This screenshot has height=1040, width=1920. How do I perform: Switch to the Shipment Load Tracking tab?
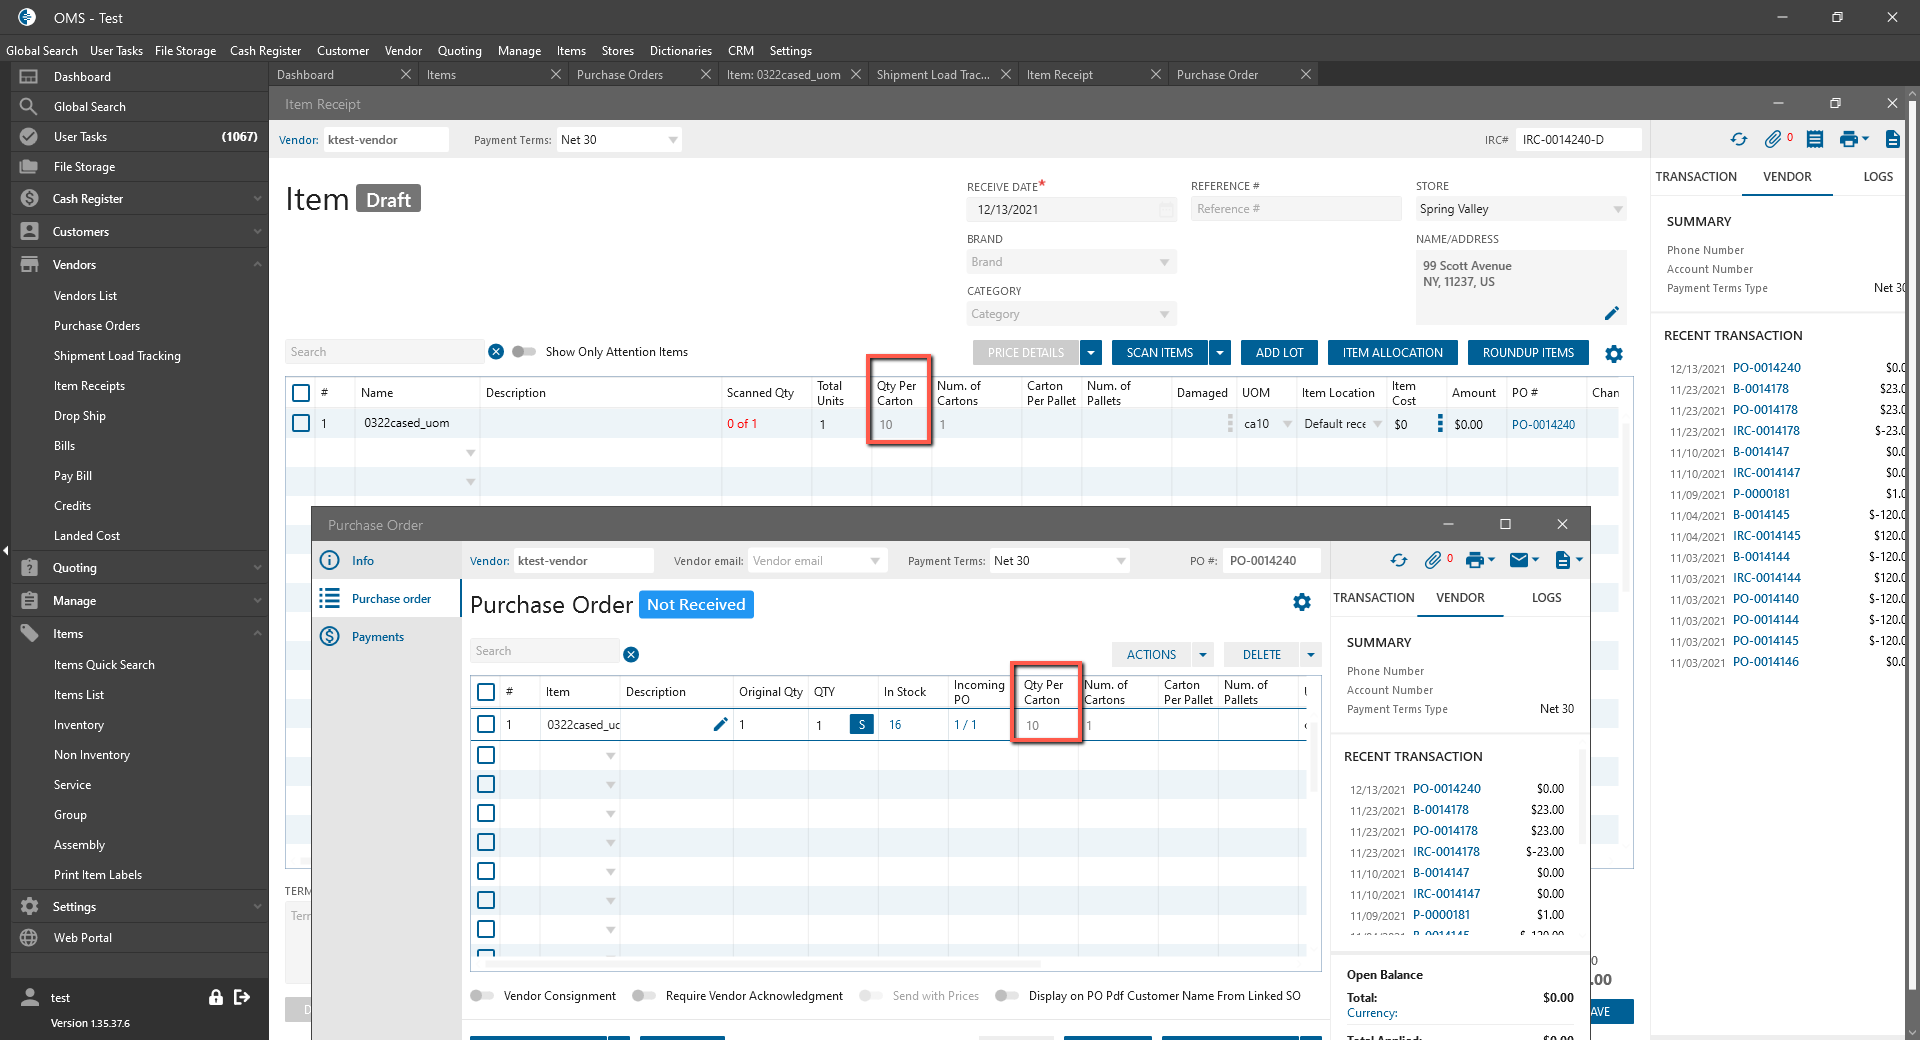click(x=932, y=75)
